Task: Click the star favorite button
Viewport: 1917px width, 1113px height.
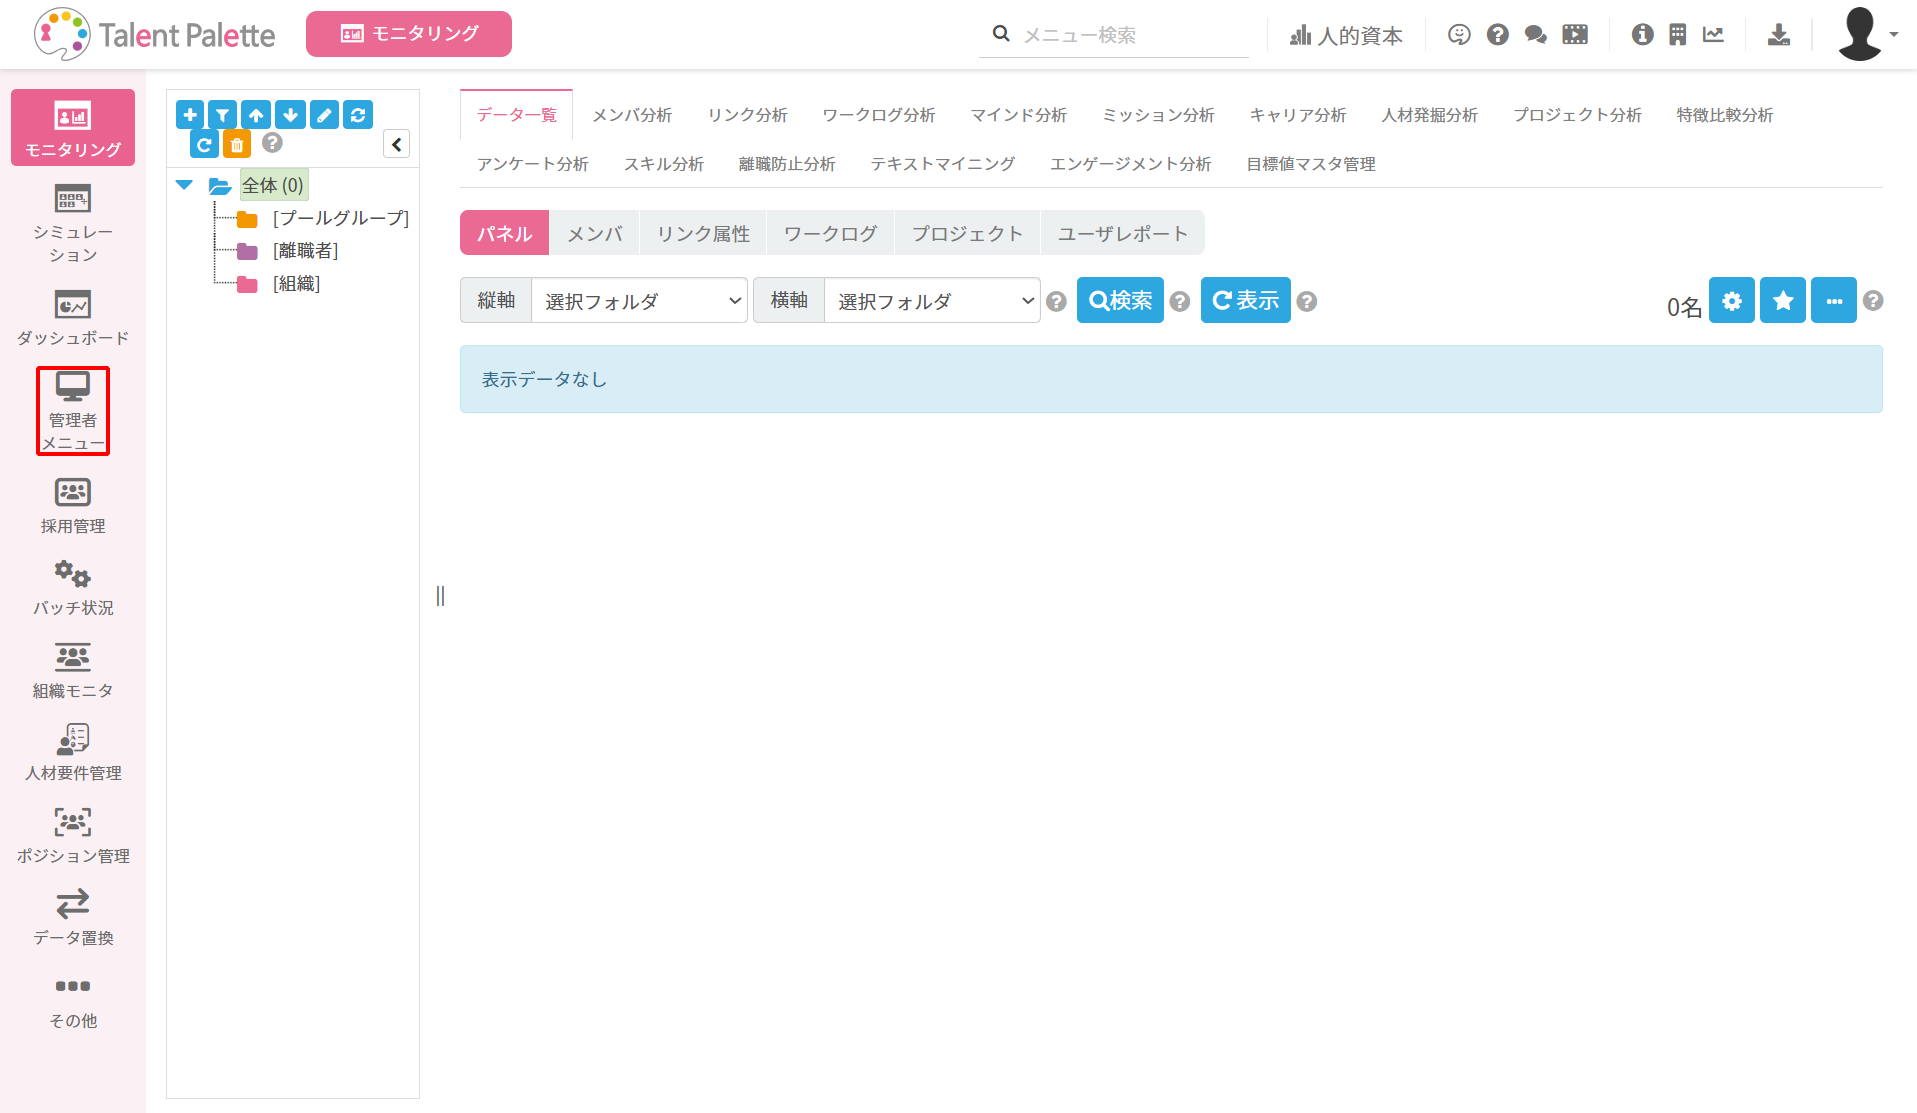Action: (x=1782, y=301)
